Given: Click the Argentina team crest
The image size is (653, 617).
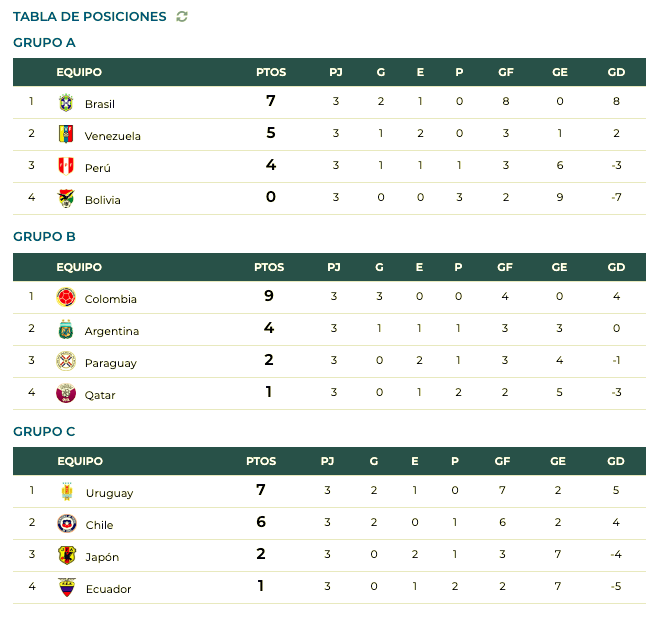Looking at the screenshot, I should pos(66,329).
